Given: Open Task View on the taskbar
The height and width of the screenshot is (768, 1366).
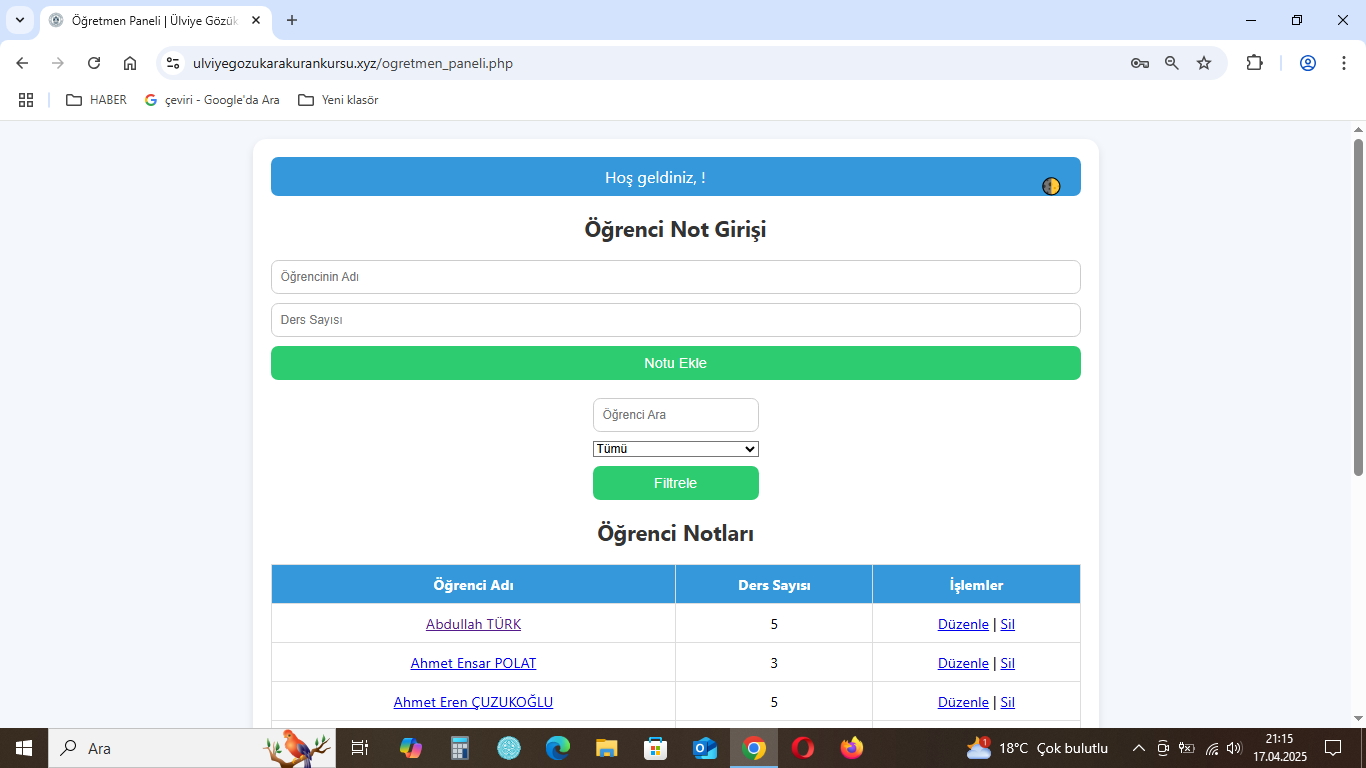Looking at the screenshot, I should click(360, 748).
